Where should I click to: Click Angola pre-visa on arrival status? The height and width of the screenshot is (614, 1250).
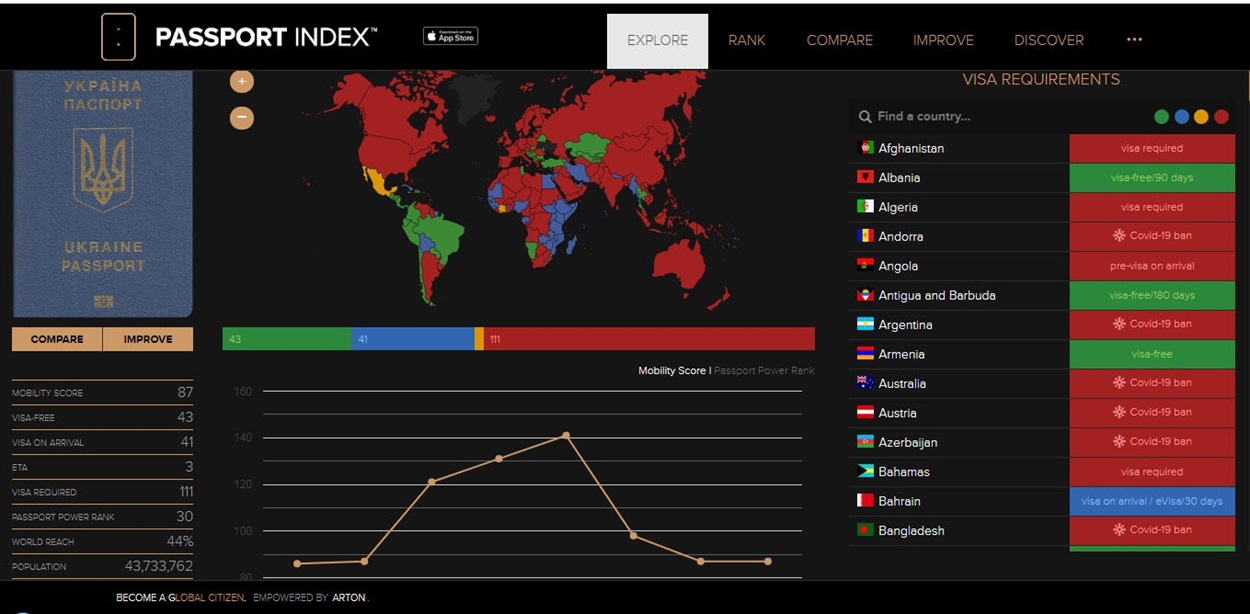click(x=1152, y=266)
